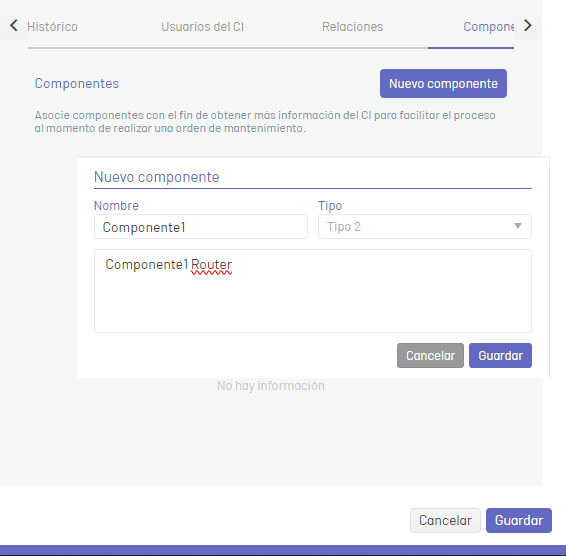Switch to the Histórico tab

pos(52,27)
